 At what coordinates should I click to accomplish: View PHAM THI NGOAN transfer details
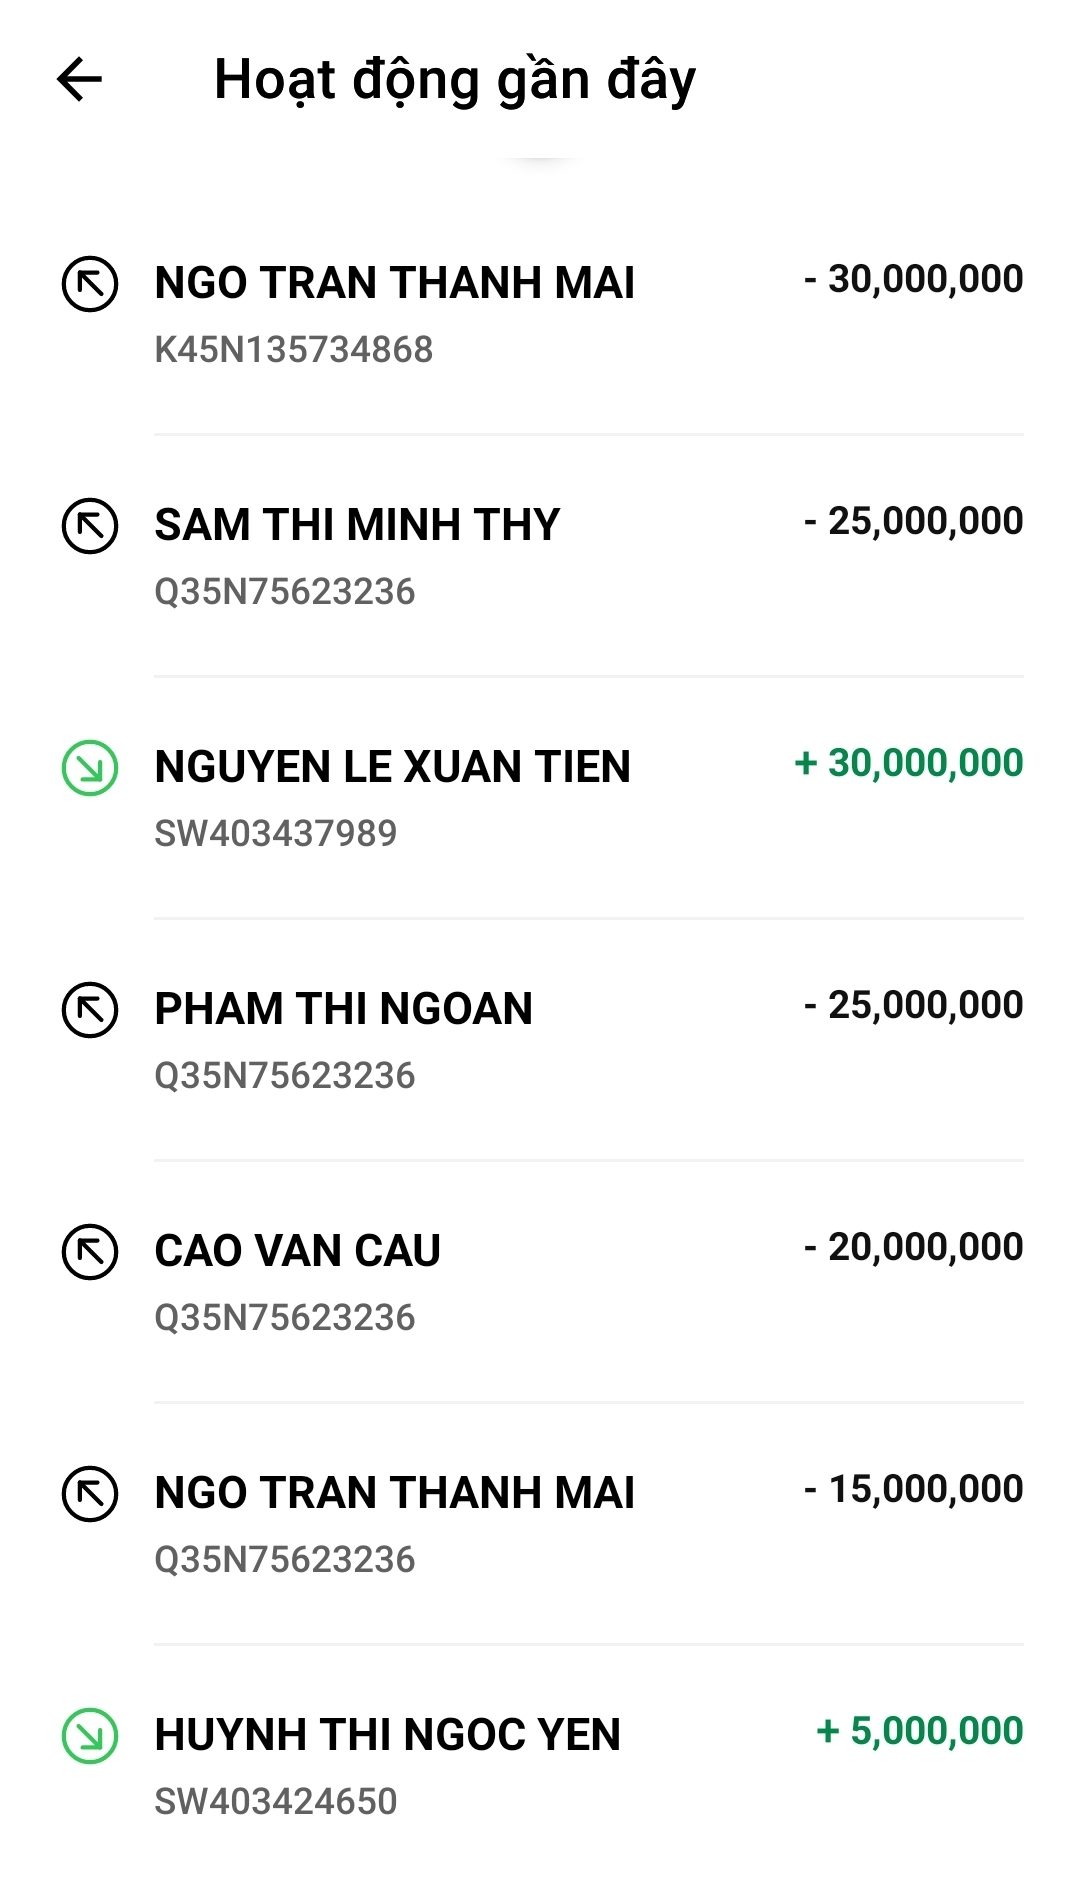(x=343, y=1009)
